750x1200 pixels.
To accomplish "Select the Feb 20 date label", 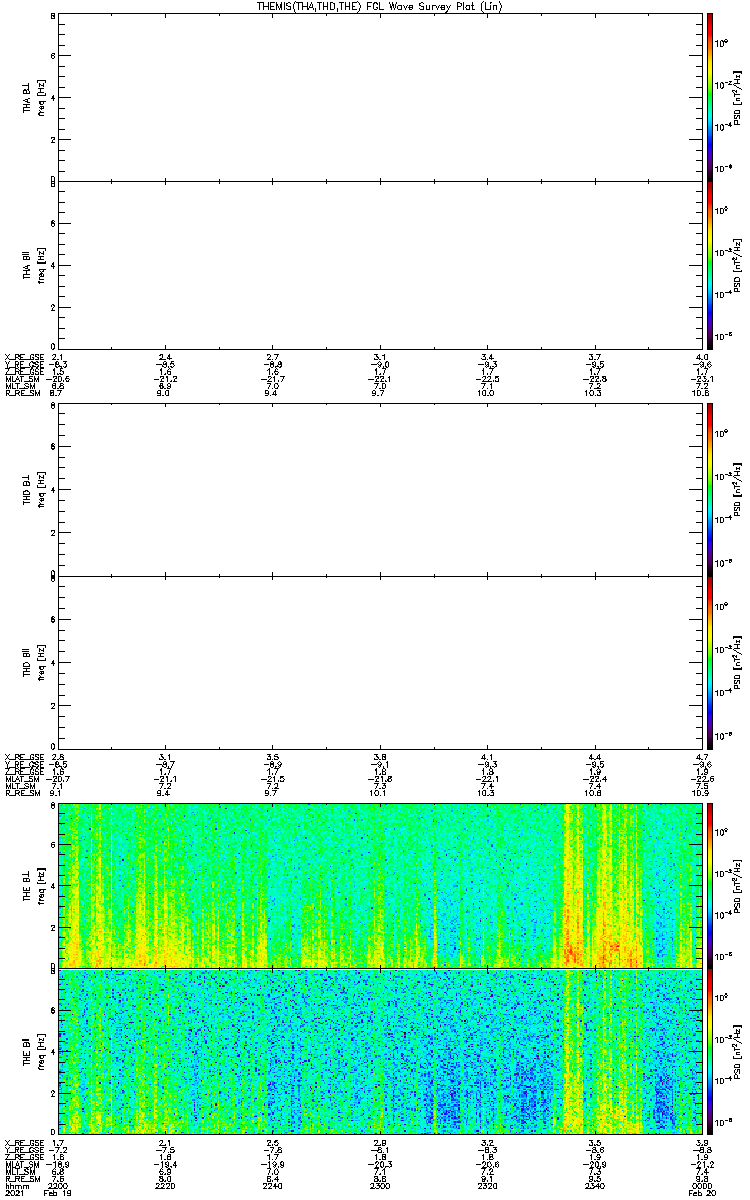I will pos(704,1194).
